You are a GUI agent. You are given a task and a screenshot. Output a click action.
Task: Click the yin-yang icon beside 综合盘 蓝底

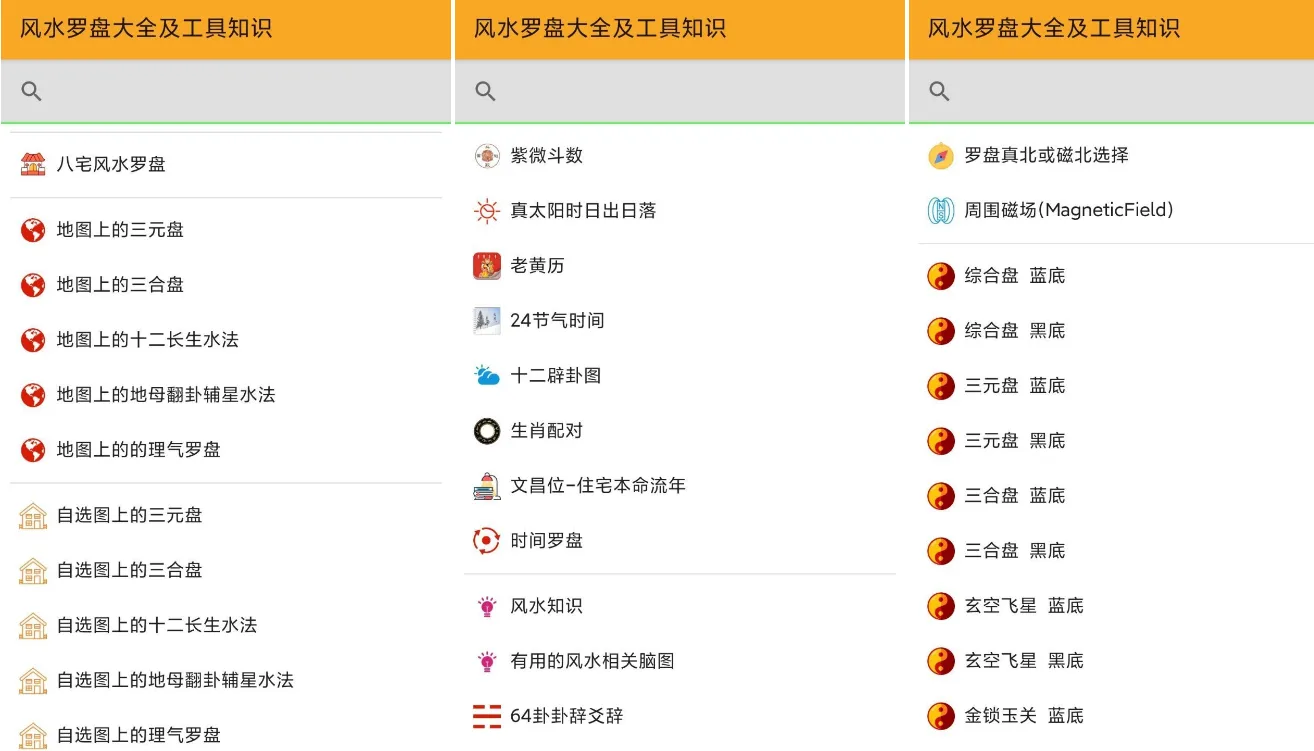point(941,276)
